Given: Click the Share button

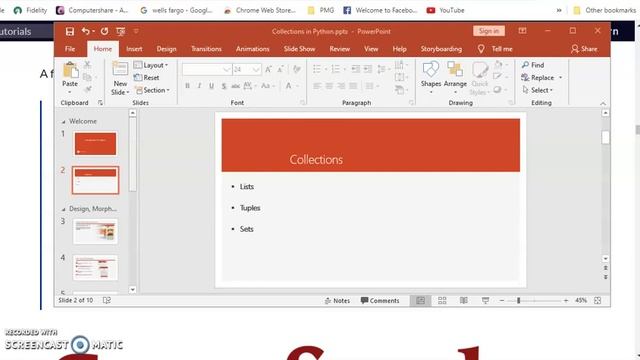Looking at the screenshot, I should [x=584, y=49].
